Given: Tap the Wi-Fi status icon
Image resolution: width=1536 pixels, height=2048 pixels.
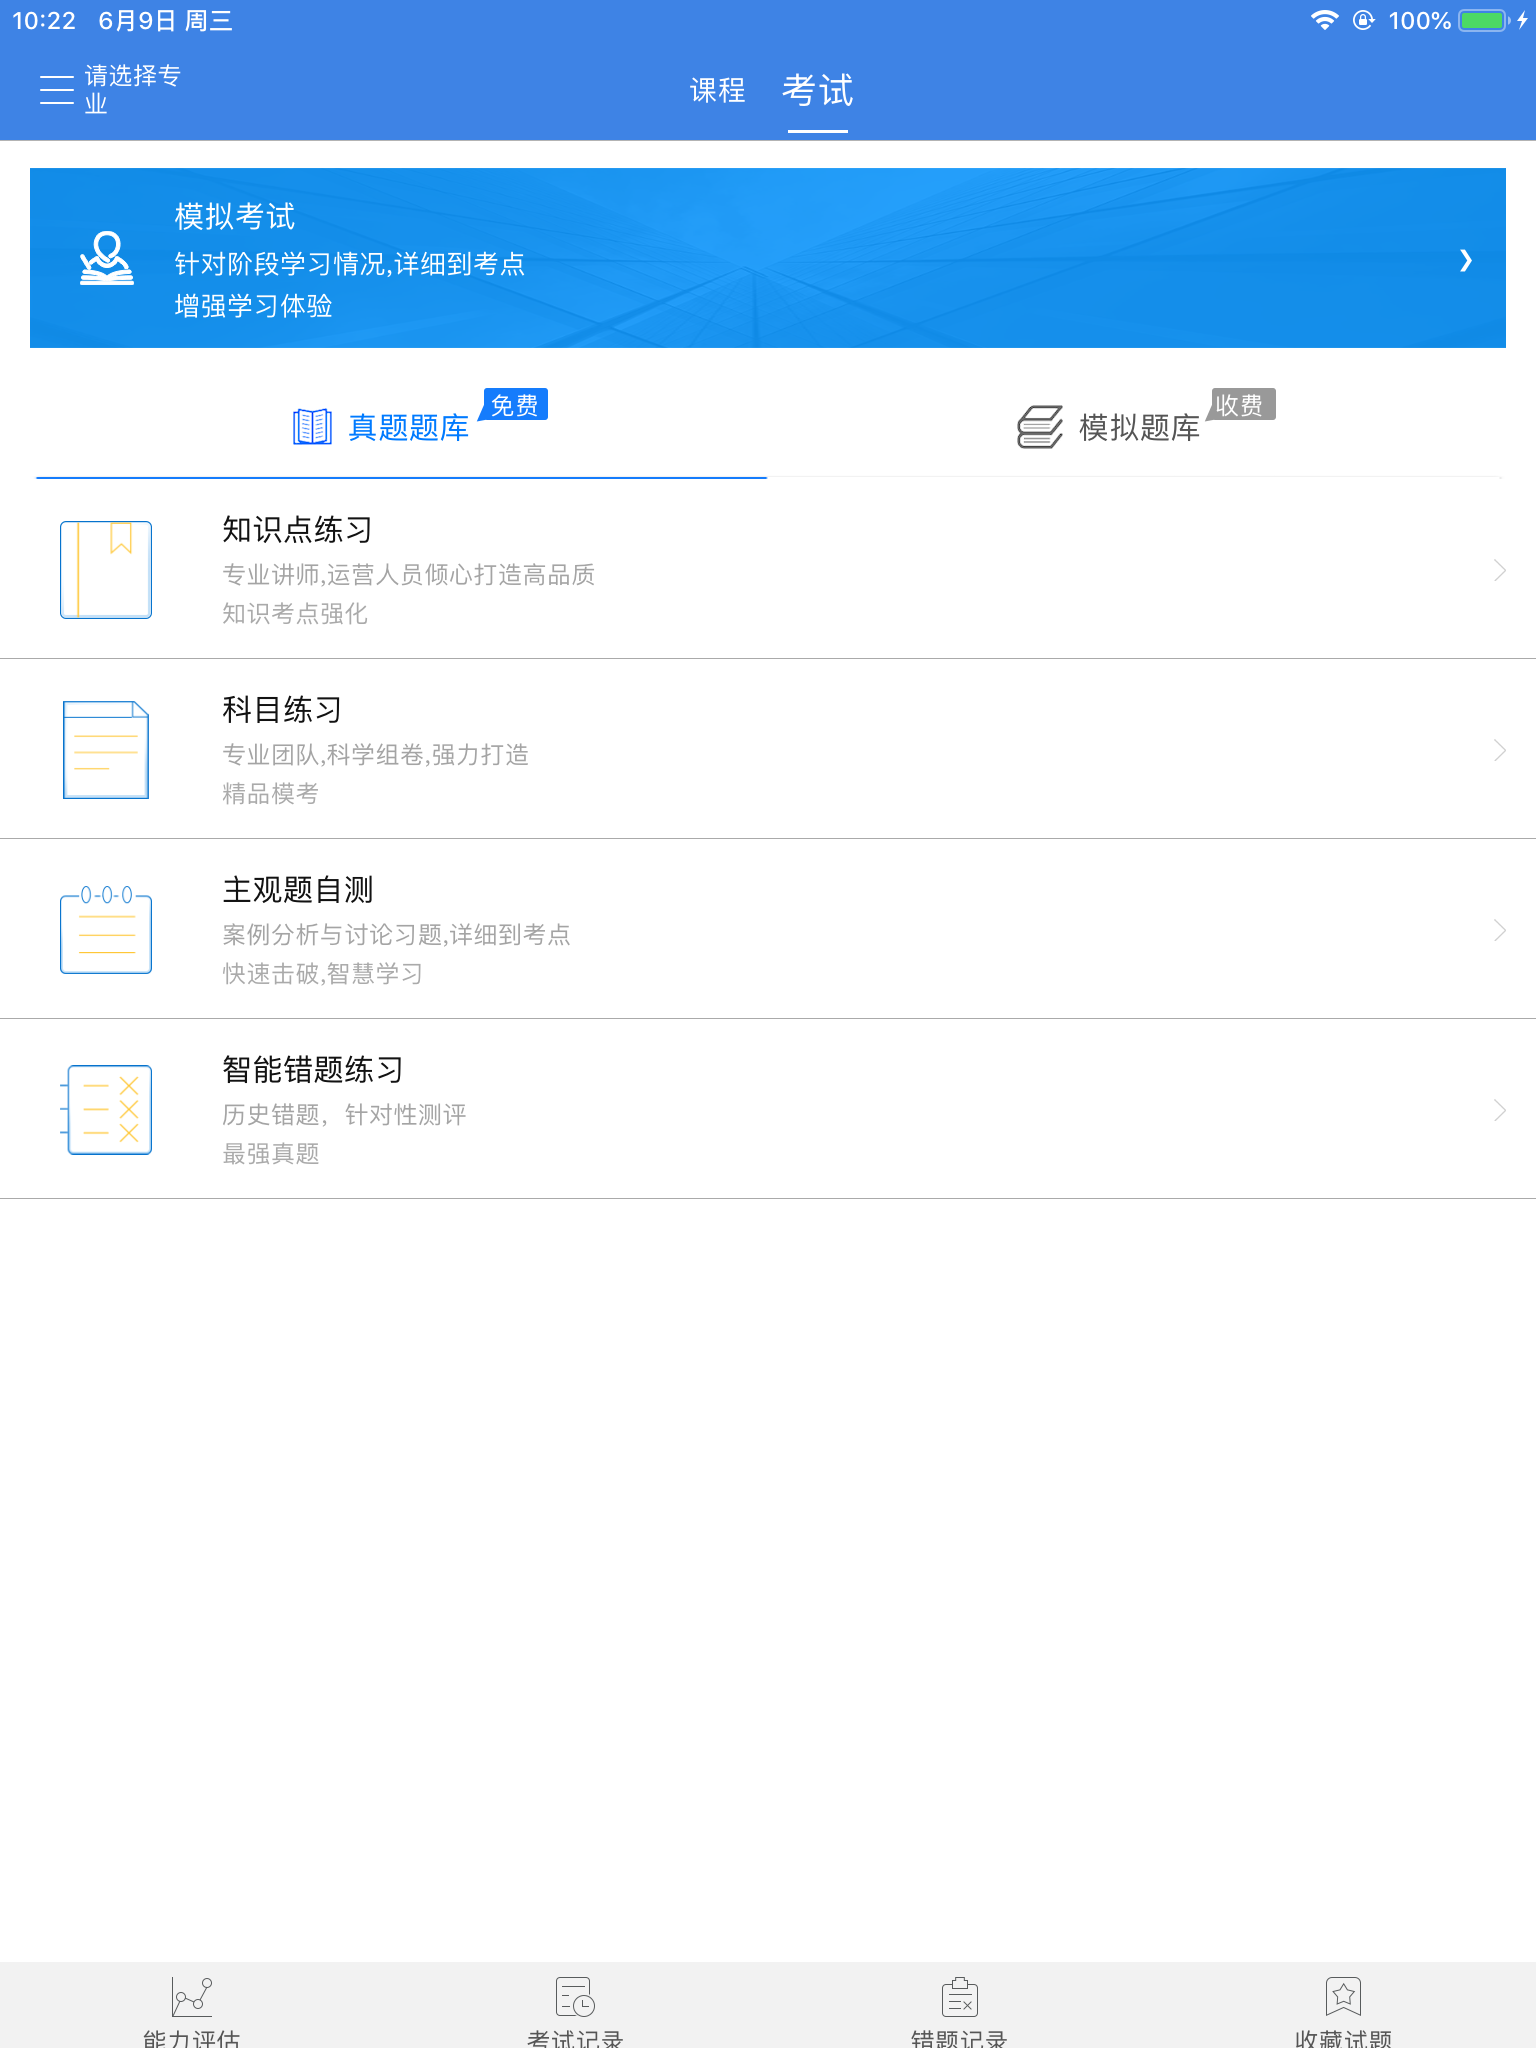Looking at the screenshot, I should tap(1325, 20).
